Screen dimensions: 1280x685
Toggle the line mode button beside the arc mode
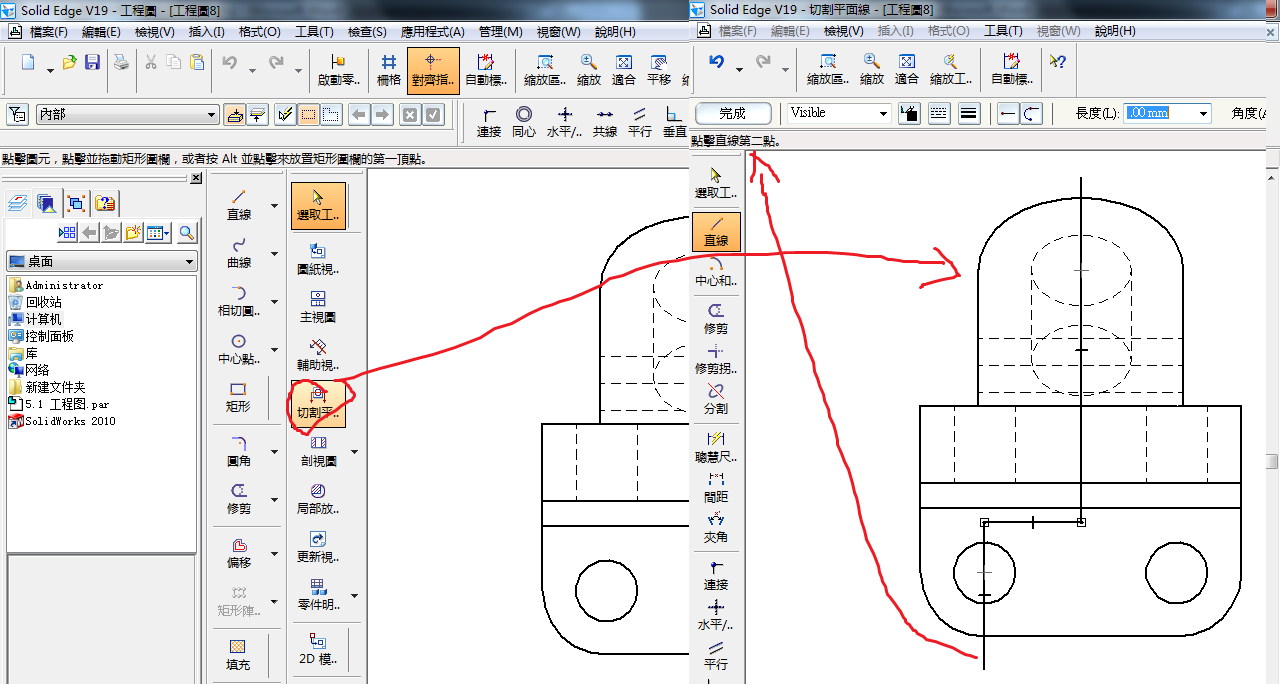pyautogui.click(x=1008, y=114)
